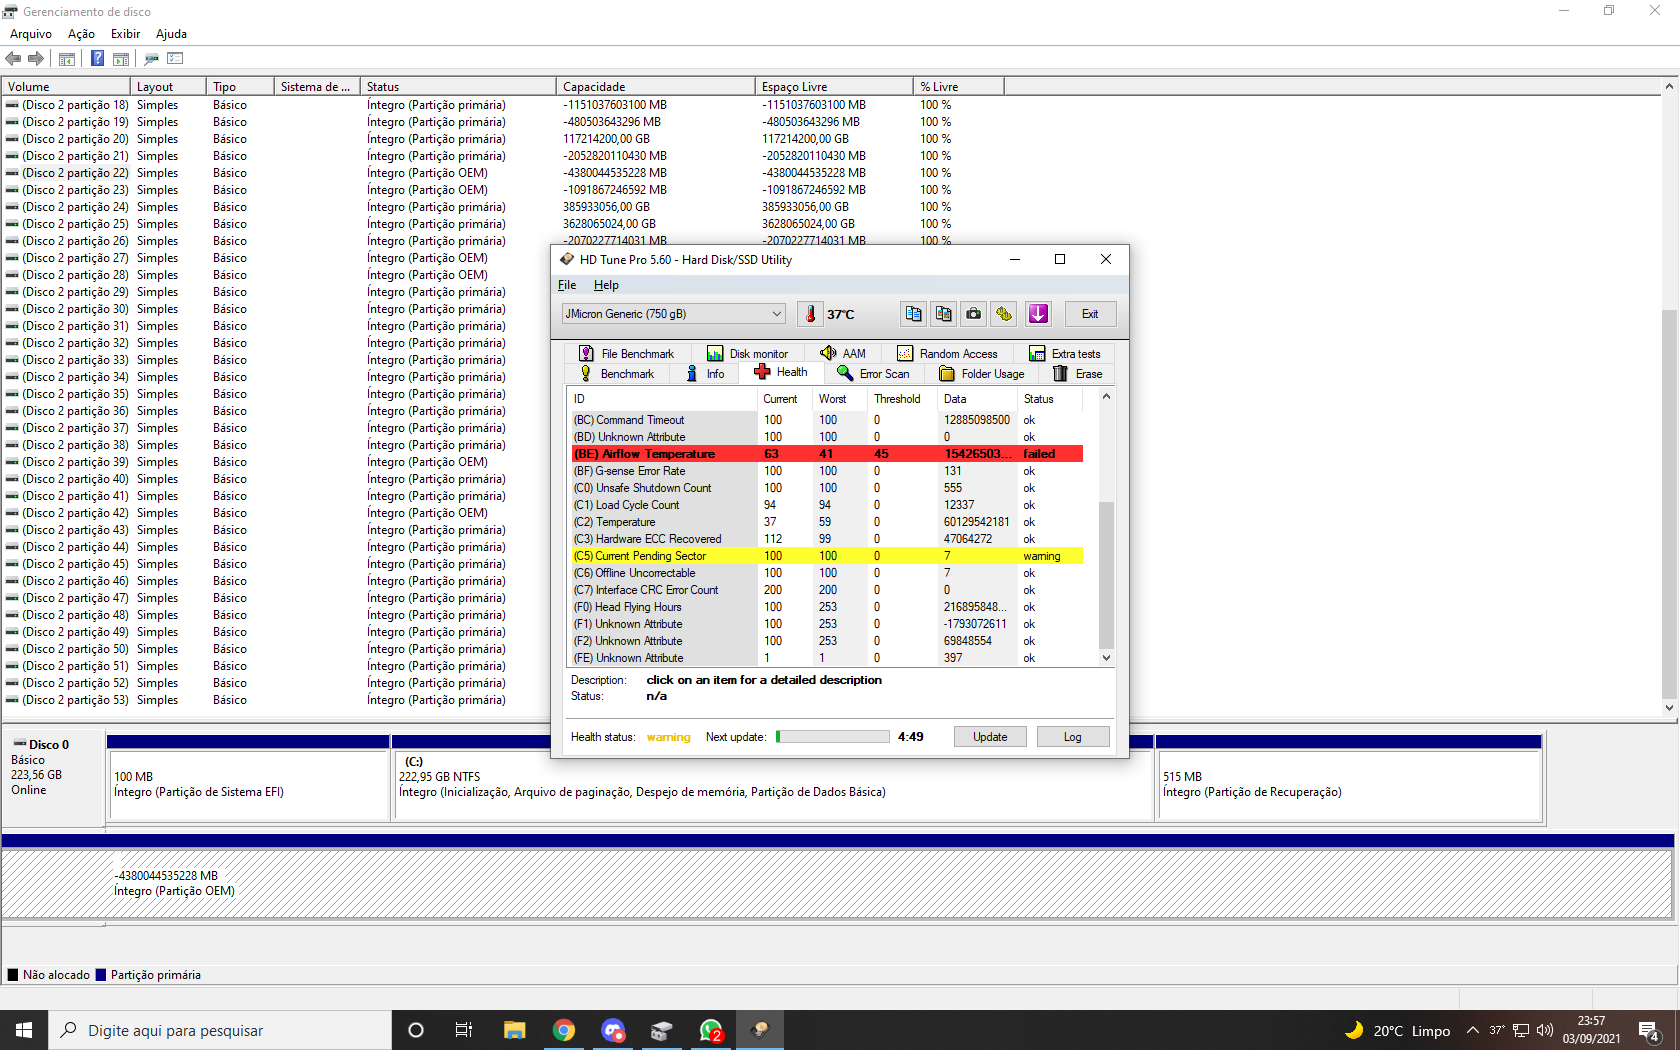1680x1050 pixels.
Task: Click the Windows search box on taskbar
Action: click(x=220, y=1030)
